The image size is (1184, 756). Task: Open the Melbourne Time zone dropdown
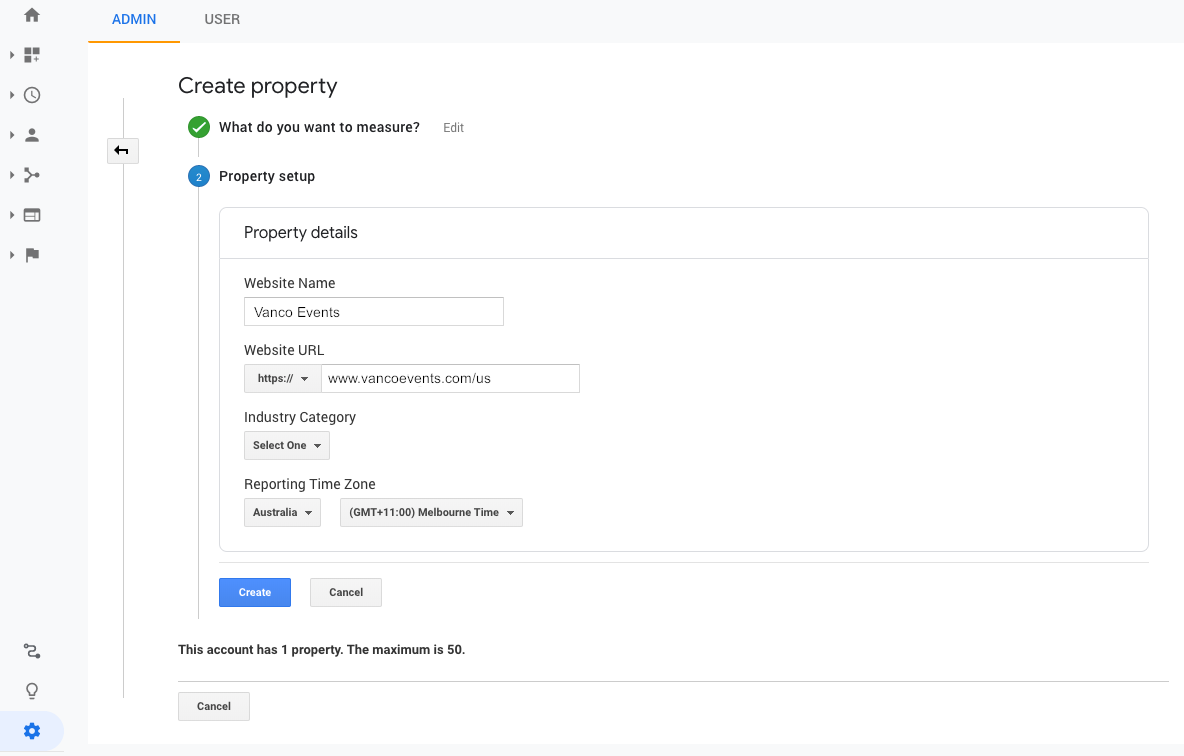point(431,512)
